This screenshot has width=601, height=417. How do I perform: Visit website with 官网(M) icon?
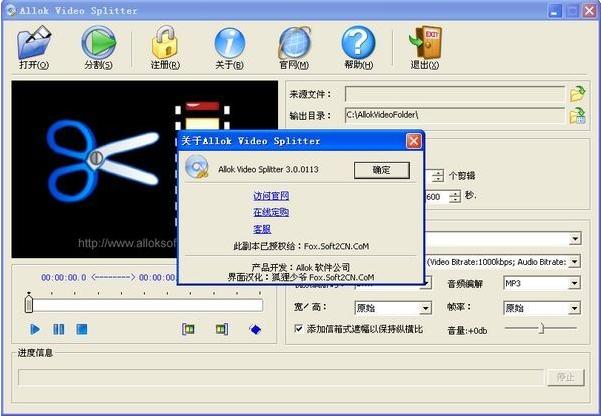(x=294, y=48)
